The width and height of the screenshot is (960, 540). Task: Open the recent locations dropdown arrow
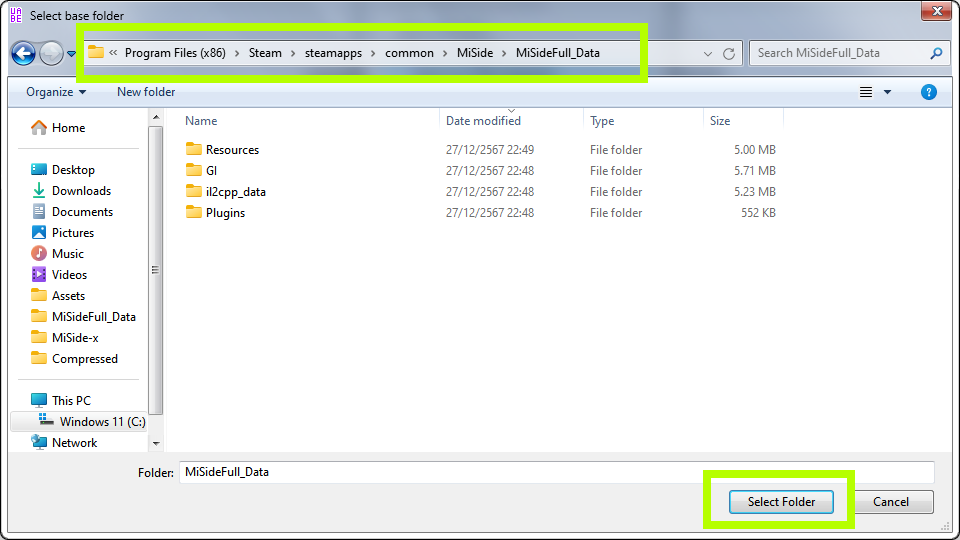(x=72, y=54)
